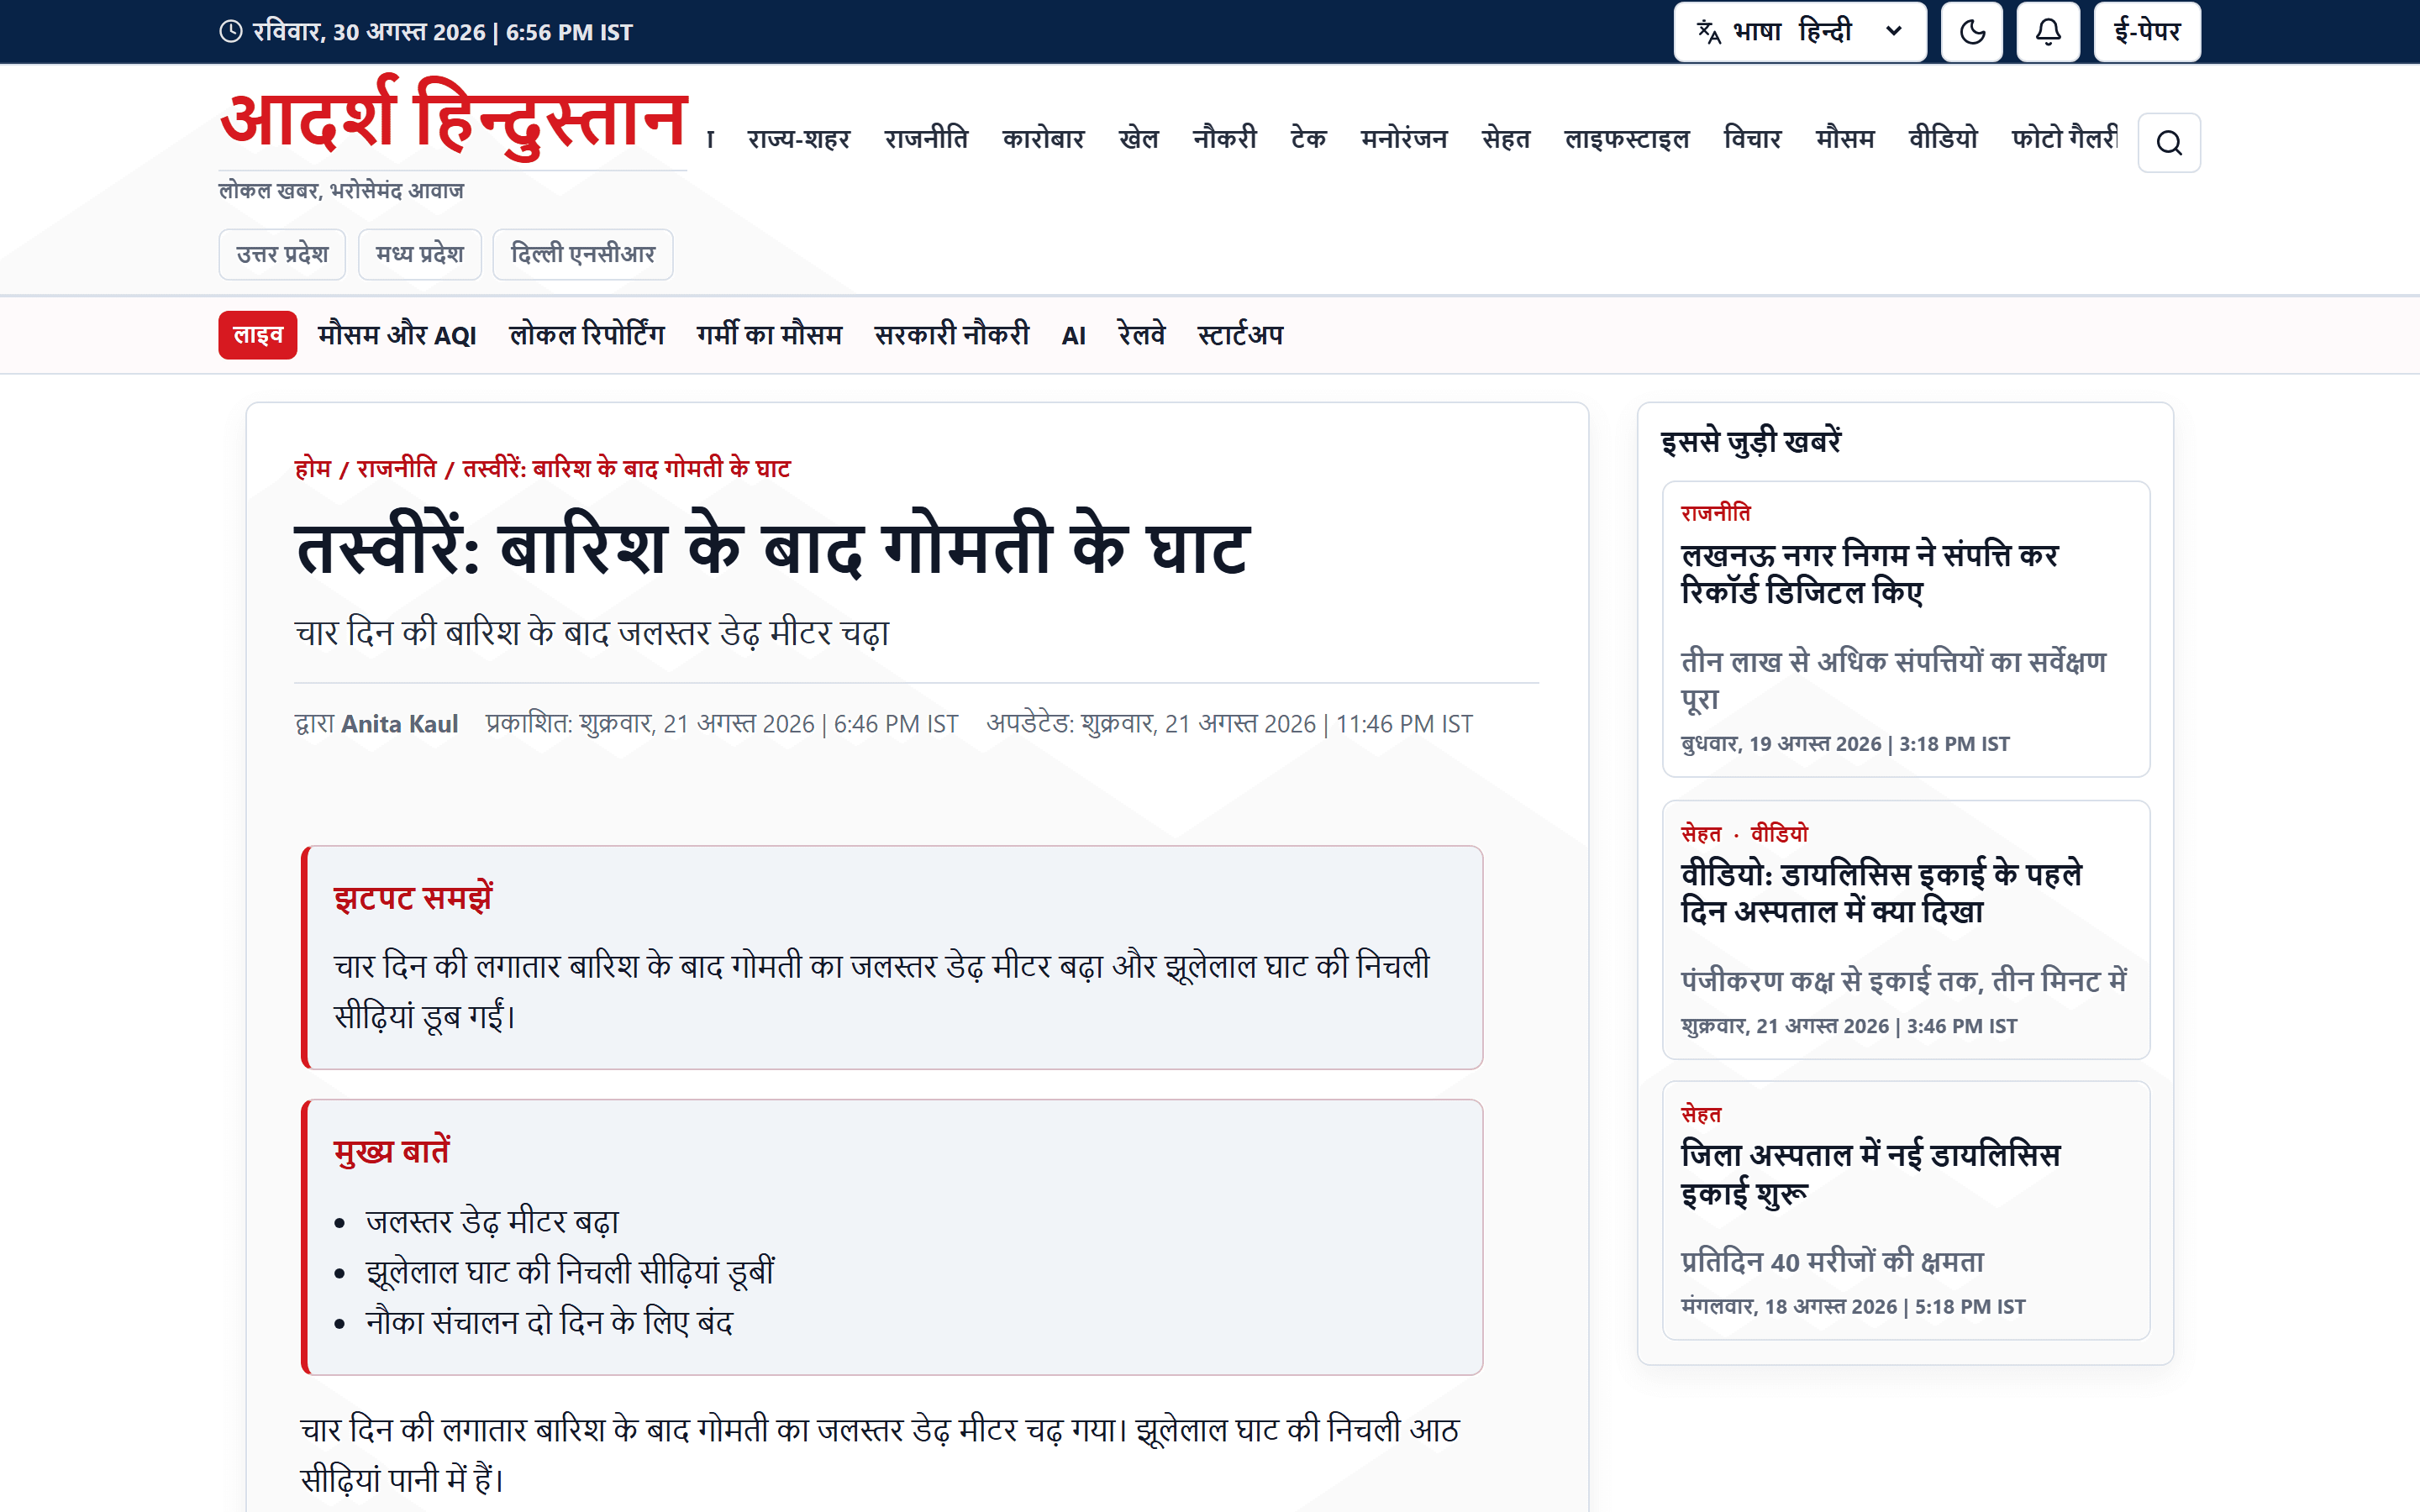
Task: Click the राजनीति breadcrumb link
Action: 397,468
